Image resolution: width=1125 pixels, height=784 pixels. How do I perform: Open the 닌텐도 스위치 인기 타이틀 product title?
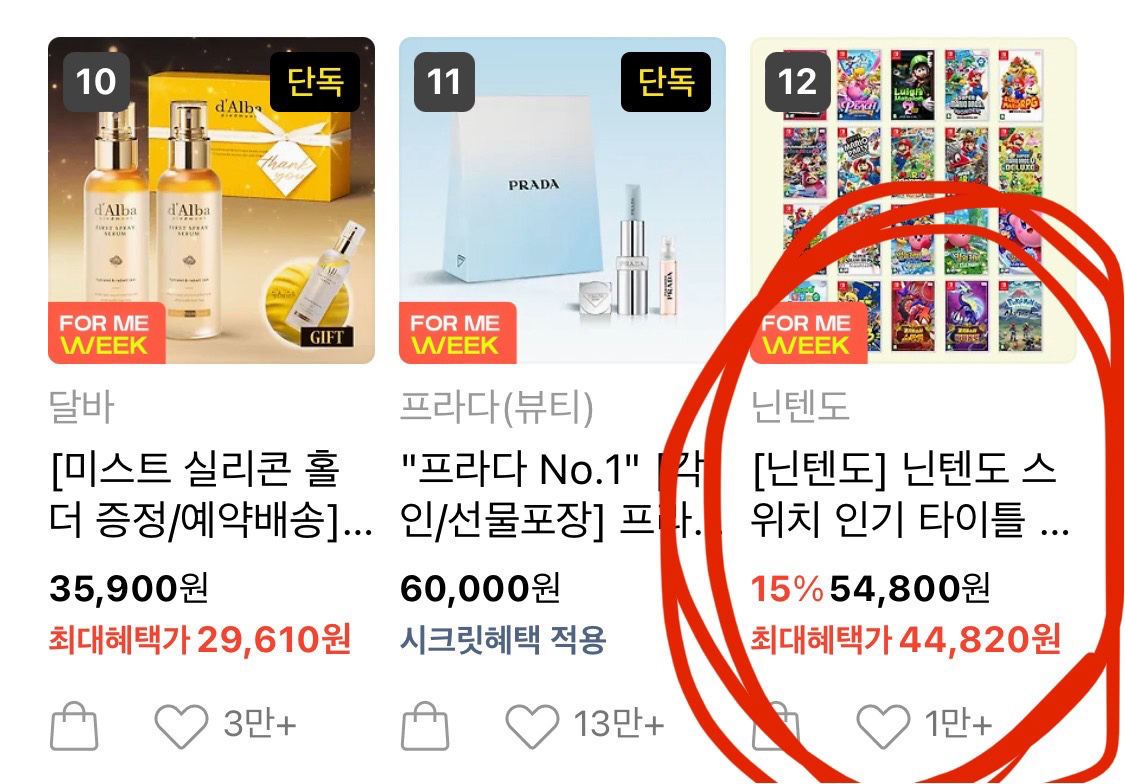(910, 494)
